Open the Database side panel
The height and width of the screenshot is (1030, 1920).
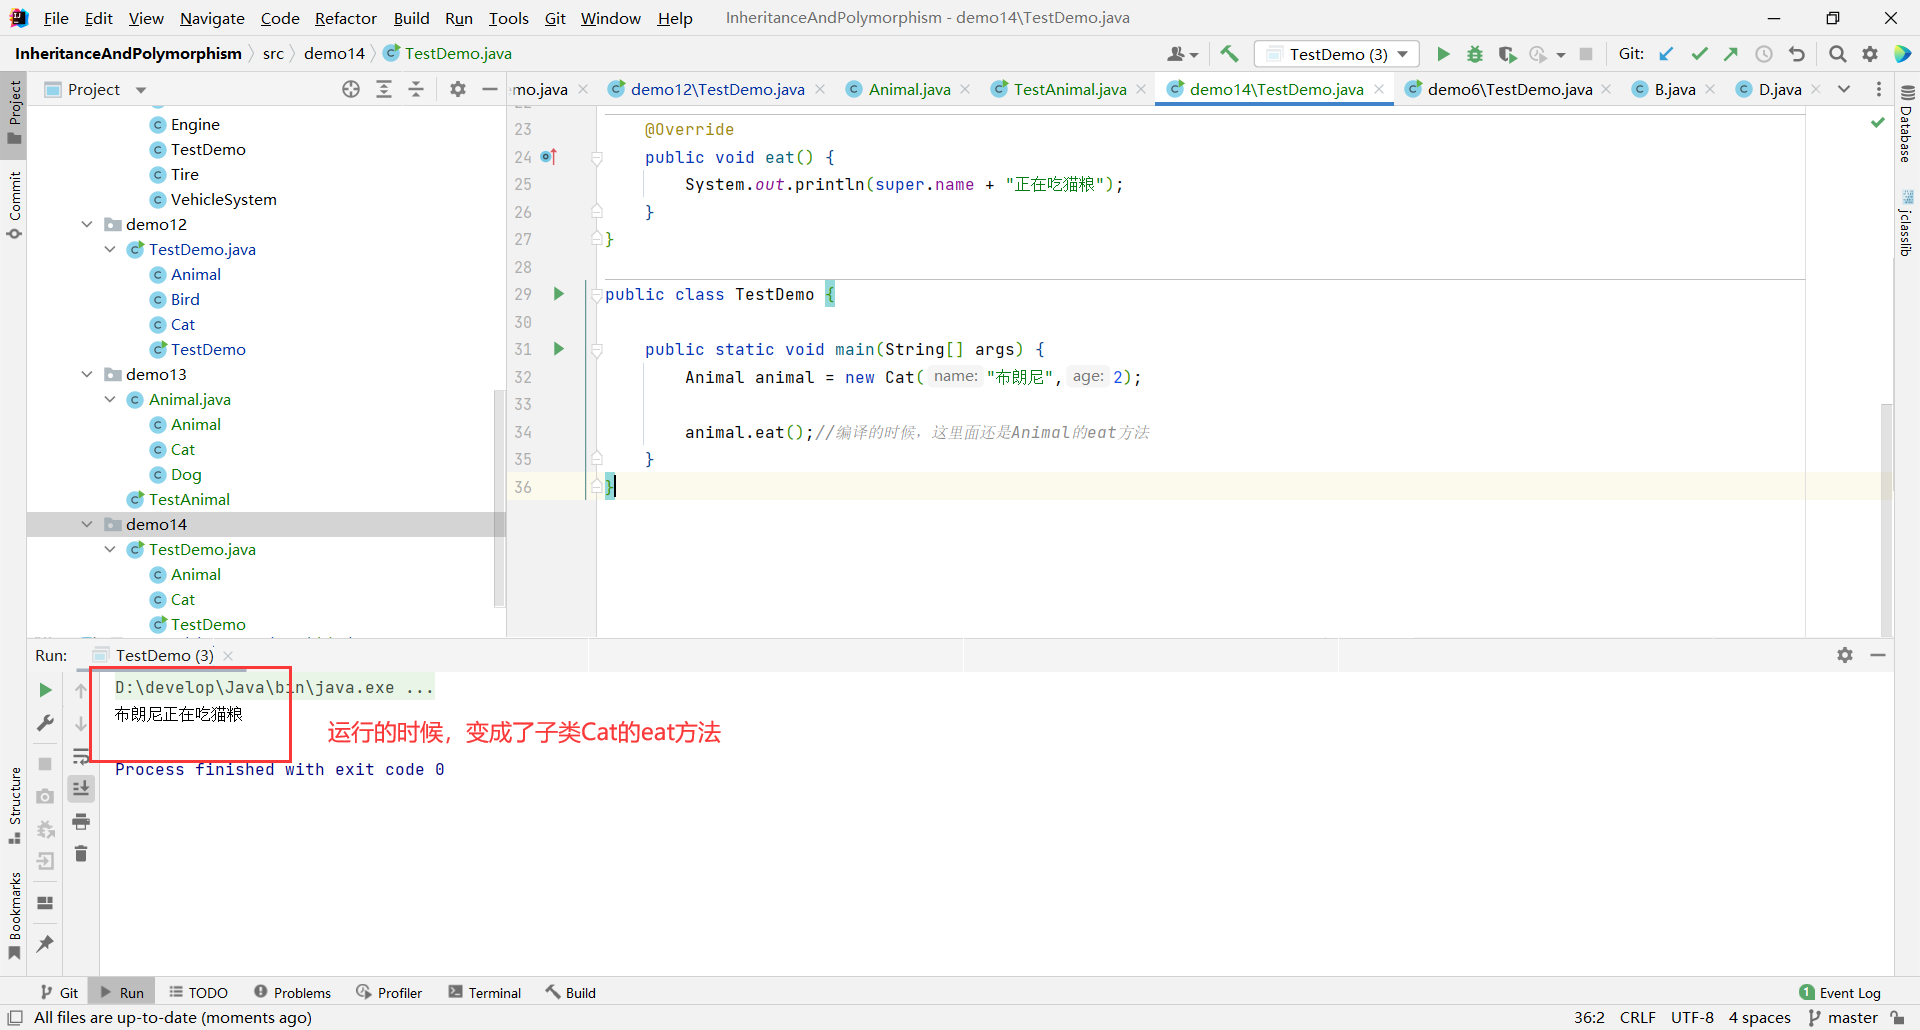(1906, 124)
